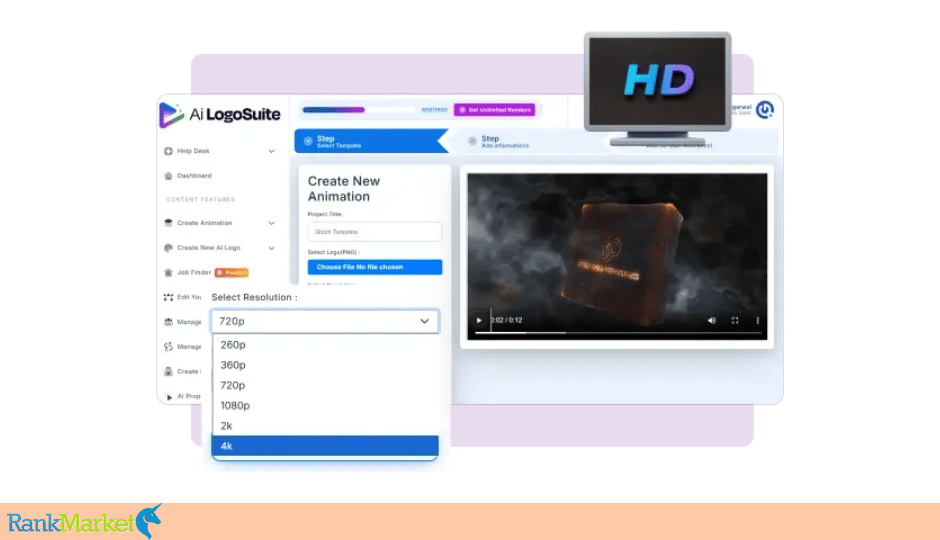Click the AI Prop sidebar play icon
The width and height of the screenshot is (940, 540).
[x=168, y=397]
